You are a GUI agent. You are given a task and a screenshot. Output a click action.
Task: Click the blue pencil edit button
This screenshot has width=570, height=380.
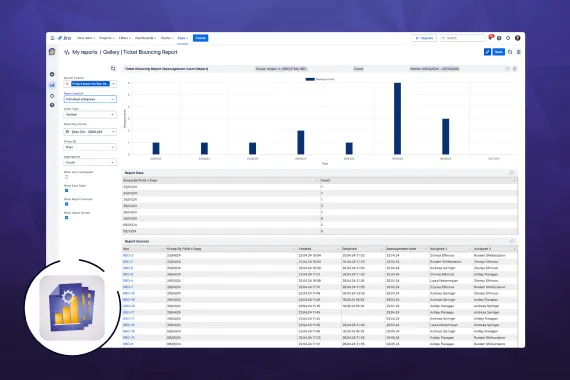(487, 52)
